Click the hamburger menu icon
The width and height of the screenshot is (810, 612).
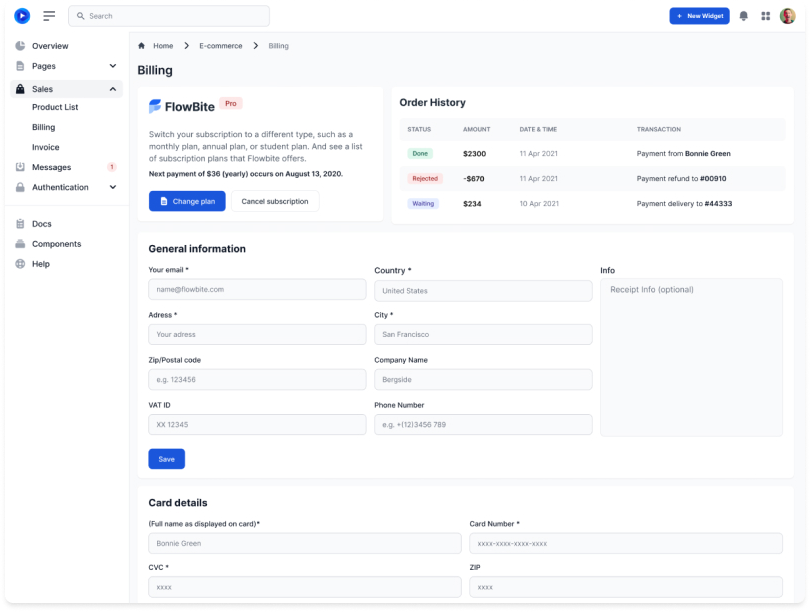pos(49,16)
